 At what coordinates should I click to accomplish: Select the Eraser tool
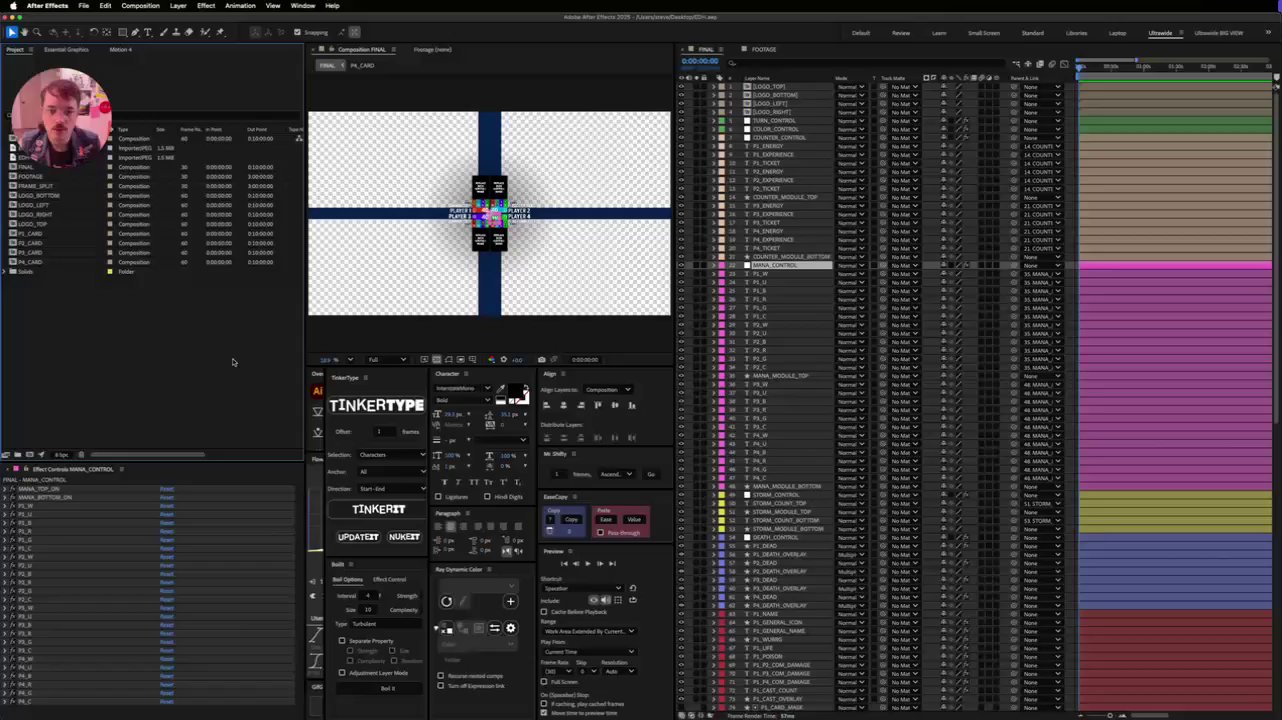[189, 32]
